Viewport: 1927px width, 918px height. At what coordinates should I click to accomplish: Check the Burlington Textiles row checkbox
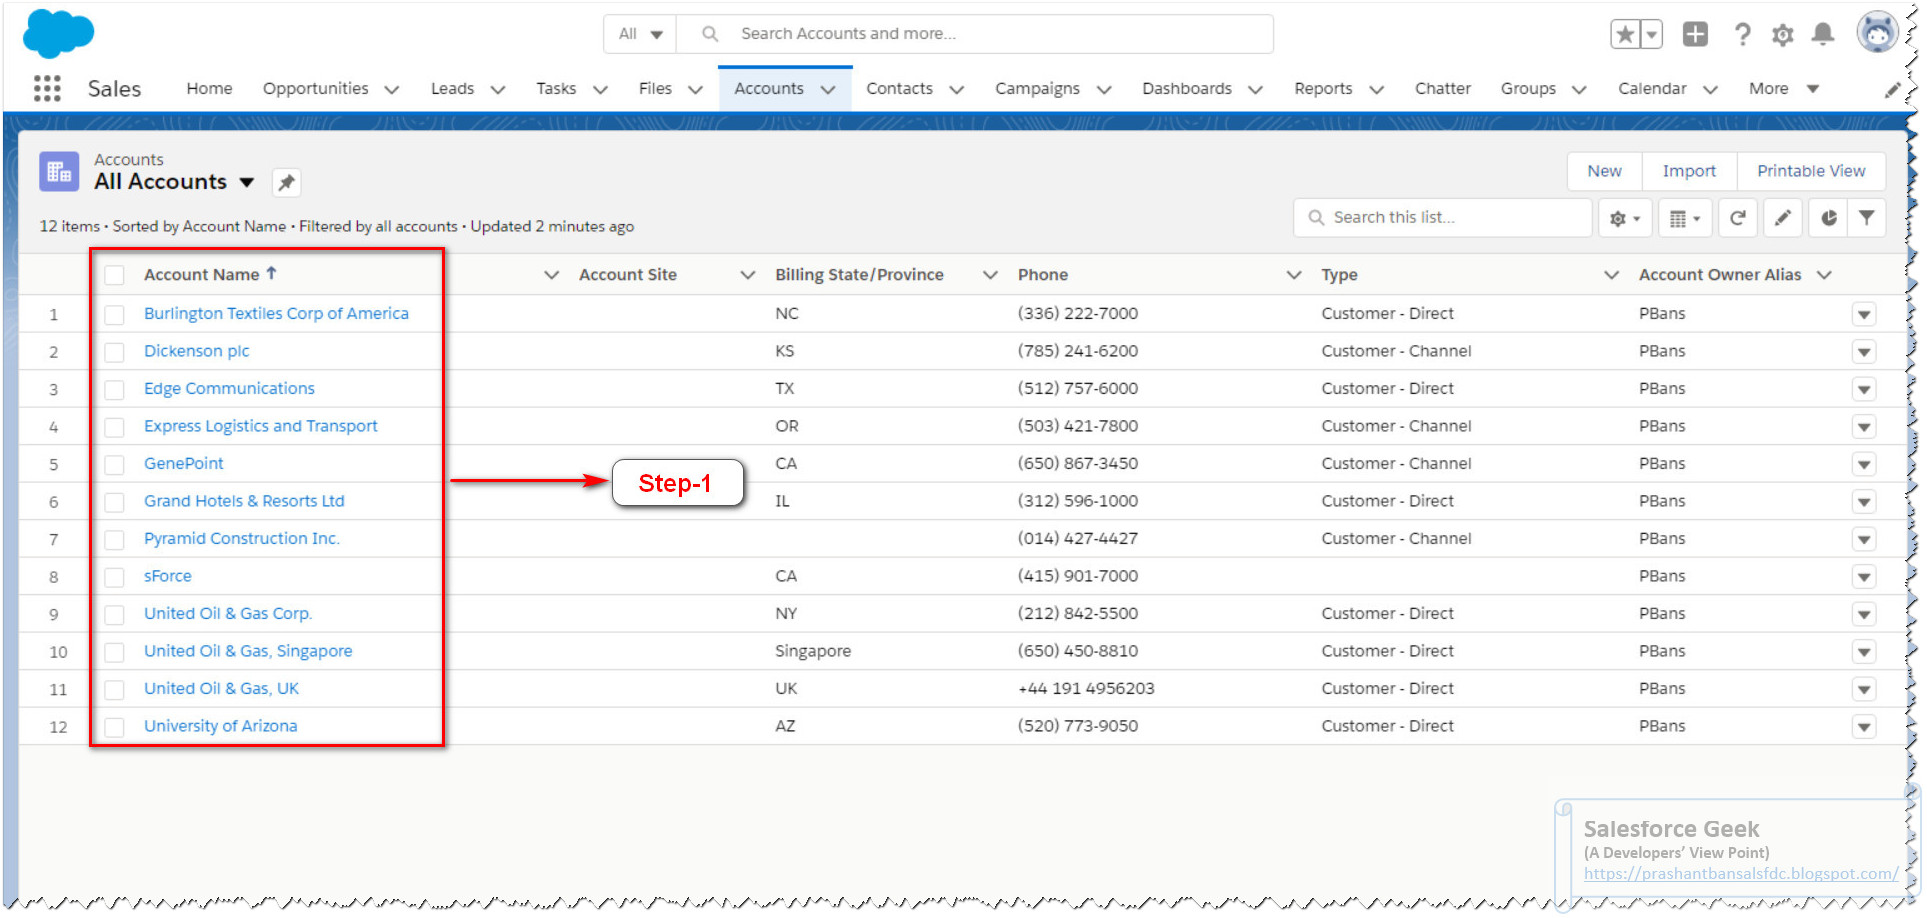point(115,314)
